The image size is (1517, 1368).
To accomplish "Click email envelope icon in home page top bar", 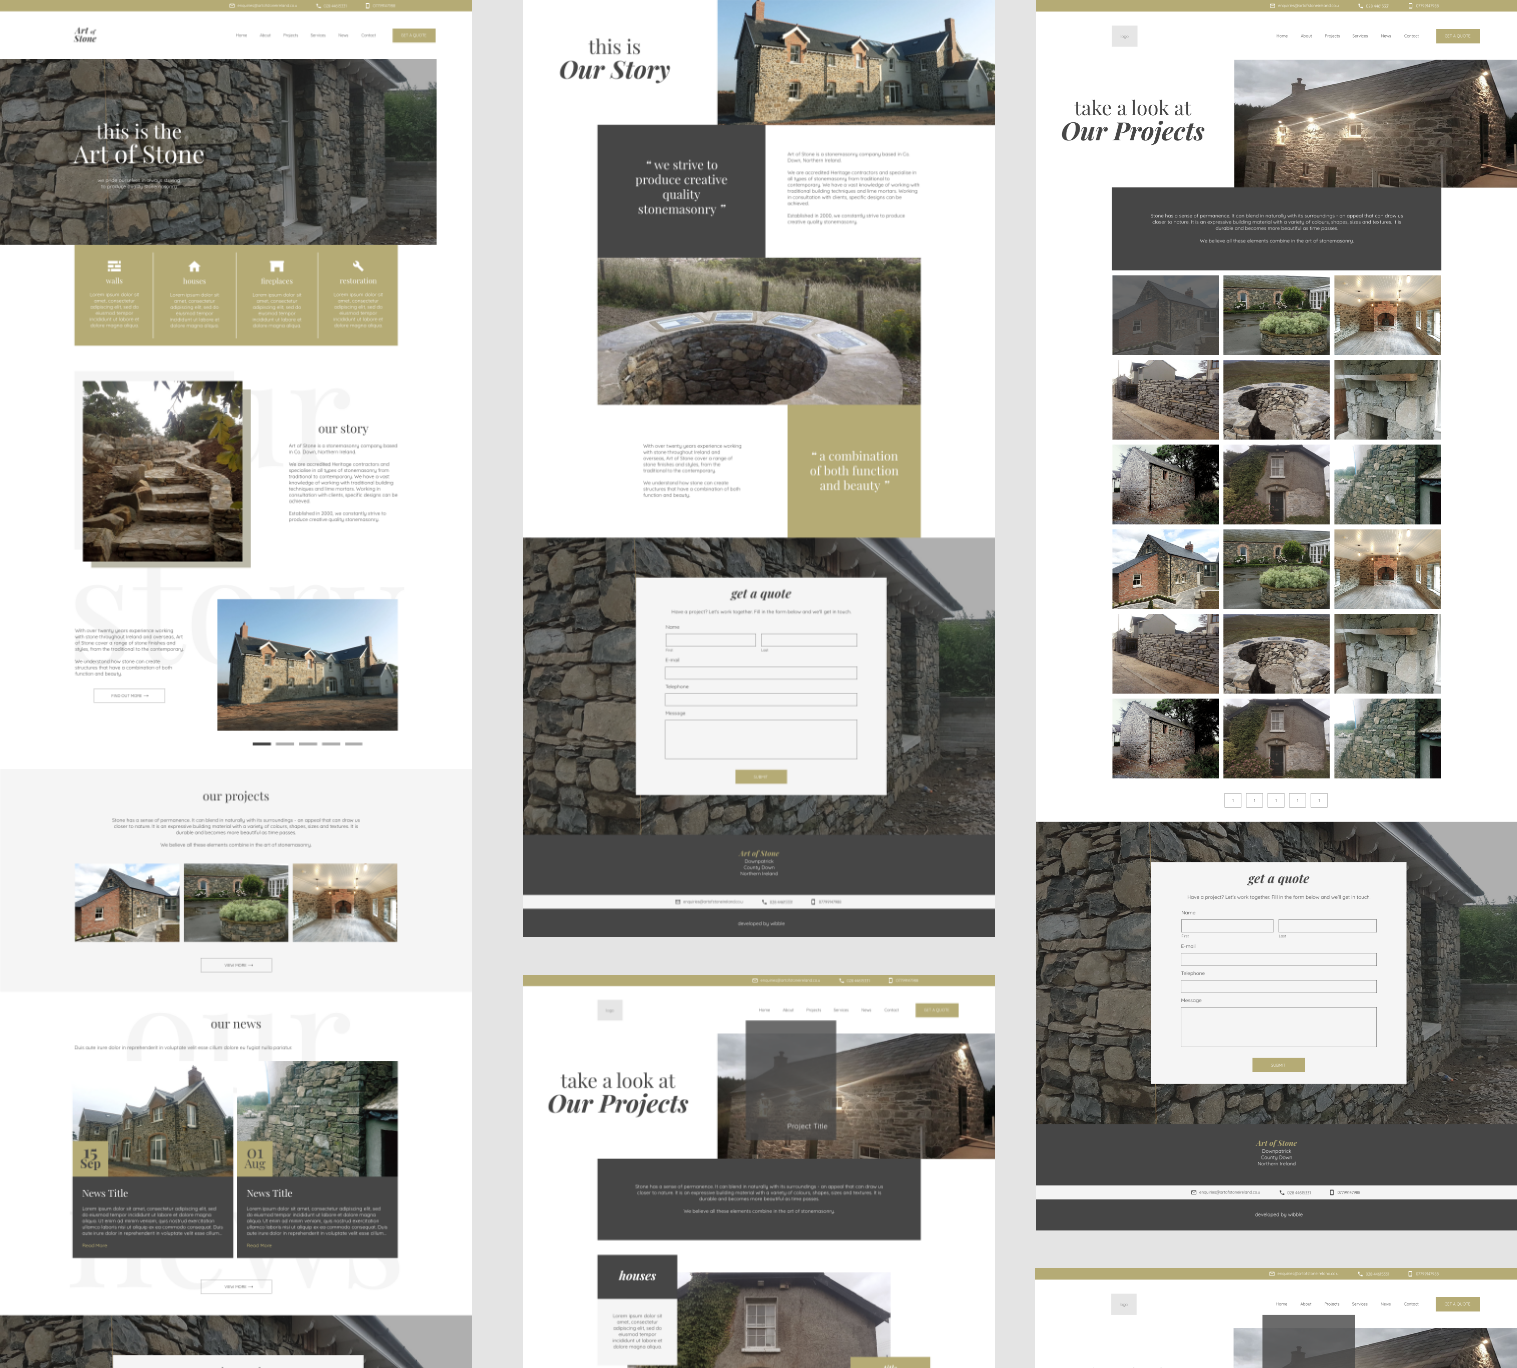I will pyautogui.click(x=232, y=6).
